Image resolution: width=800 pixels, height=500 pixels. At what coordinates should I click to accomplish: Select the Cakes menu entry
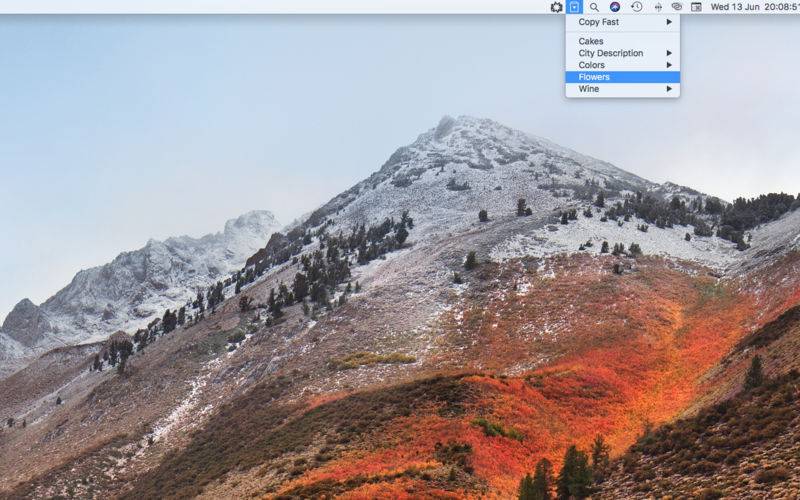click(622, 41)
